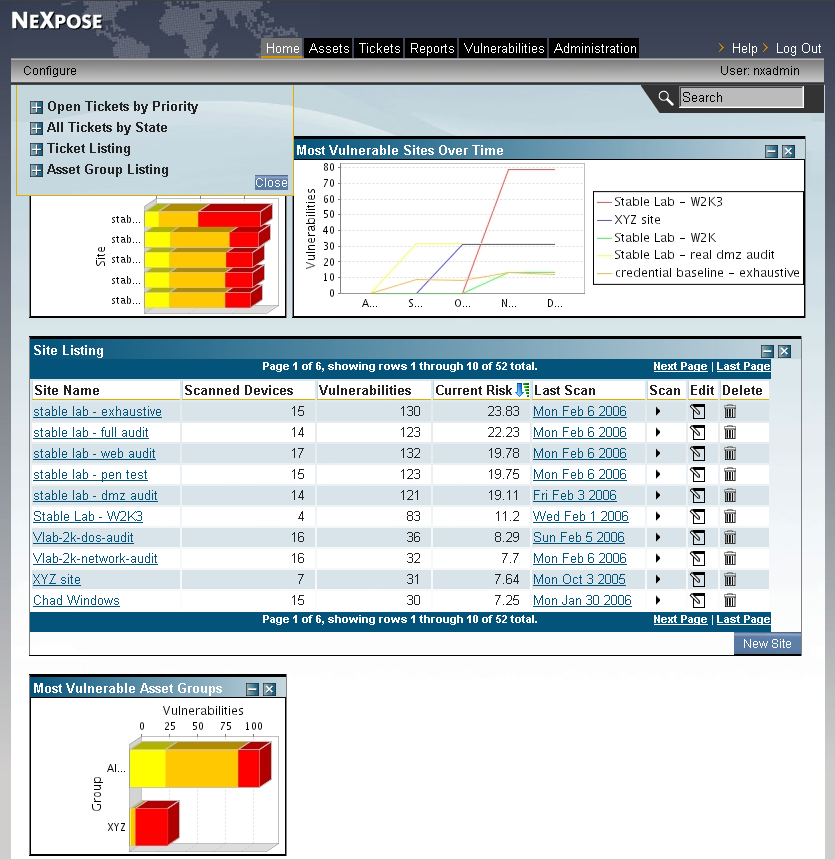This screenshot has height=860, width=835.
Task: Jump to Last Page at bottom
Action: pyautogui.click(x=743, y=619)
